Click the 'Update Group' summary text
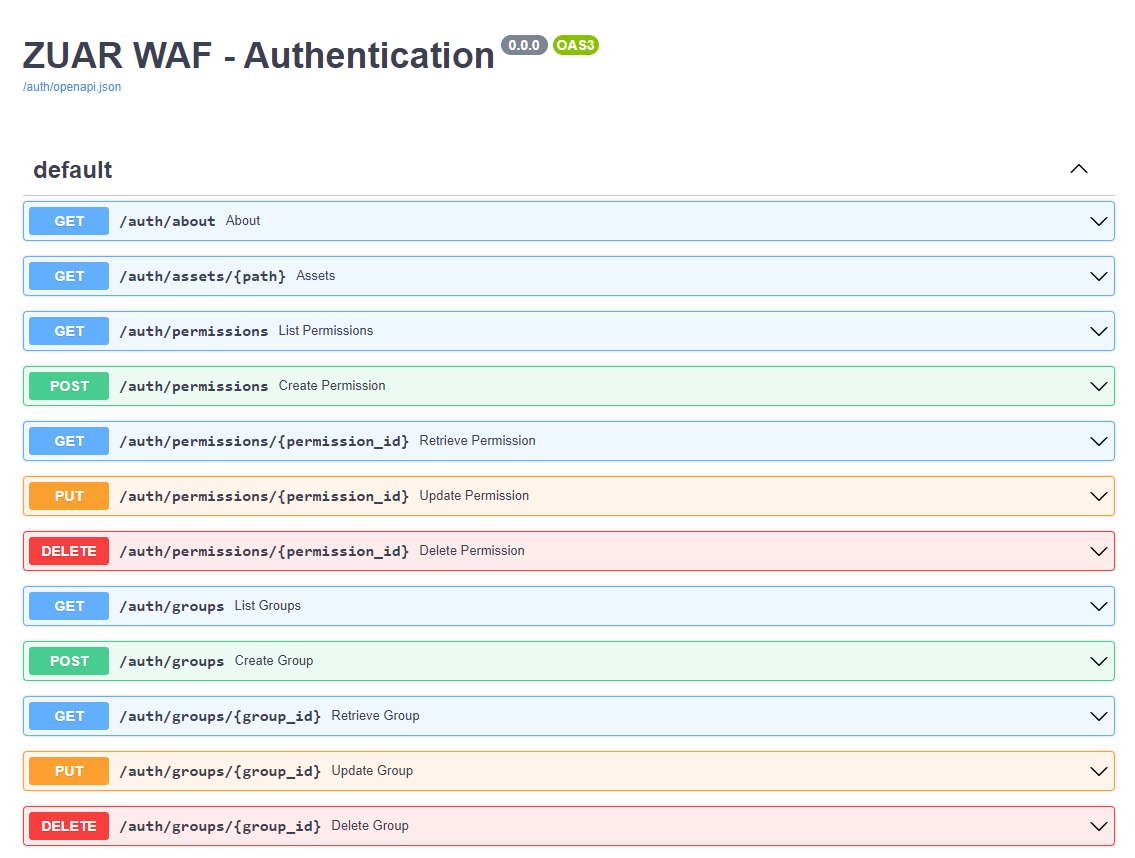Screen dimensions: 1135x858 pyautogui.click(x=372, y=771)
